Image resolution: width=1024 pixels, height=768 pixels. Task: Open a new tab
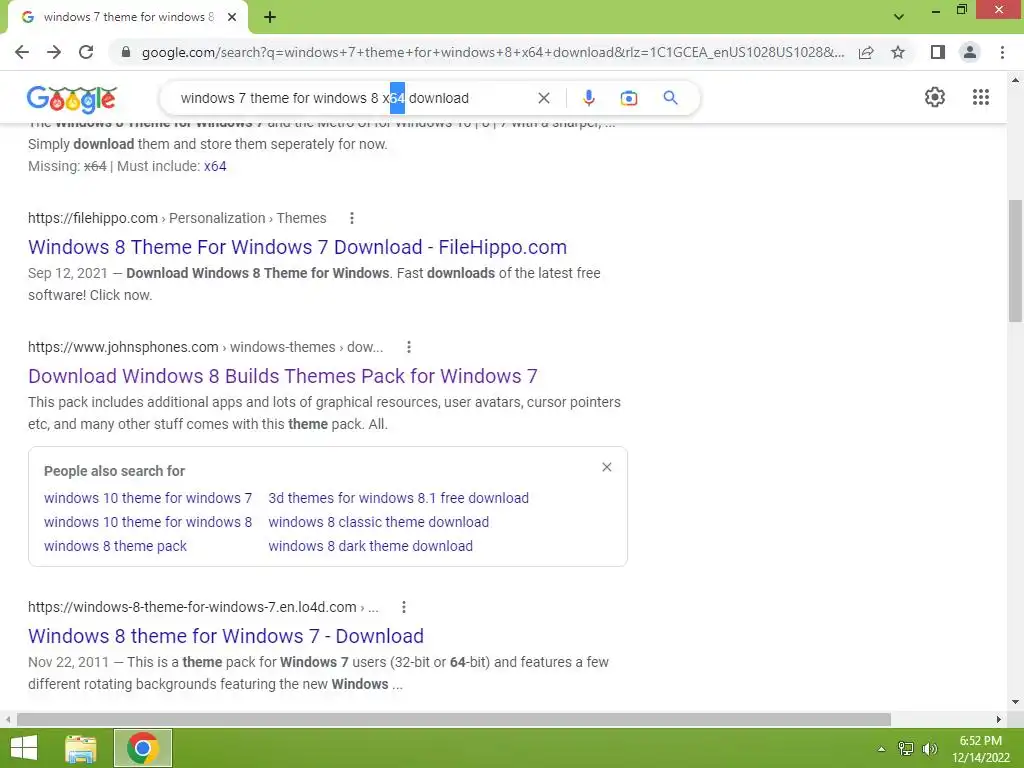270,17
